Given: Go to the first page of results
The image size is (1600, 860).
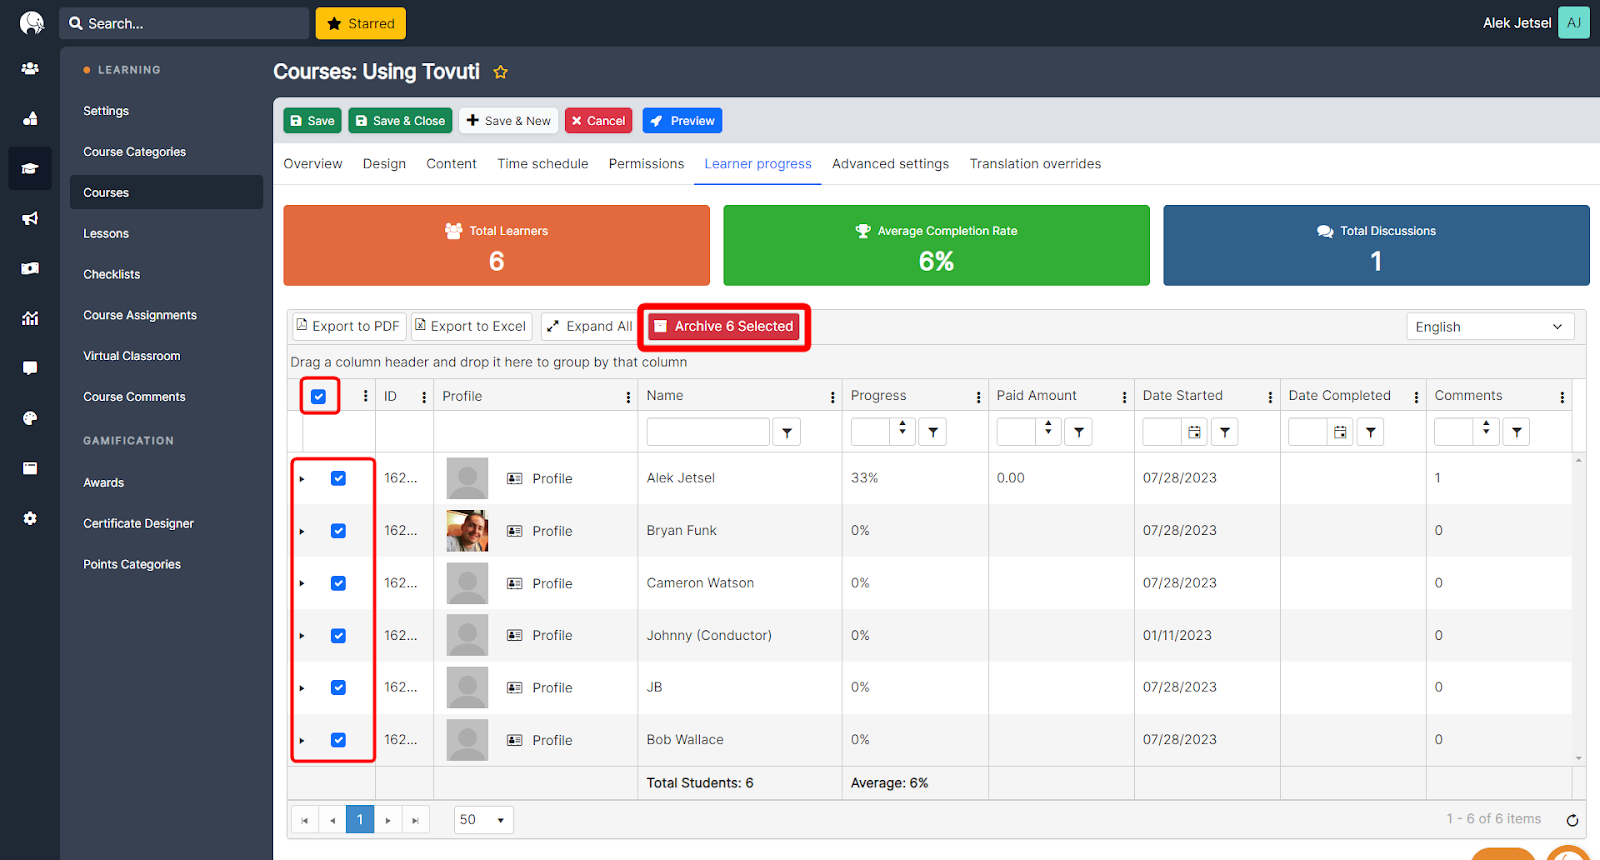Looking at the screenshot, I should coord(305,820).
